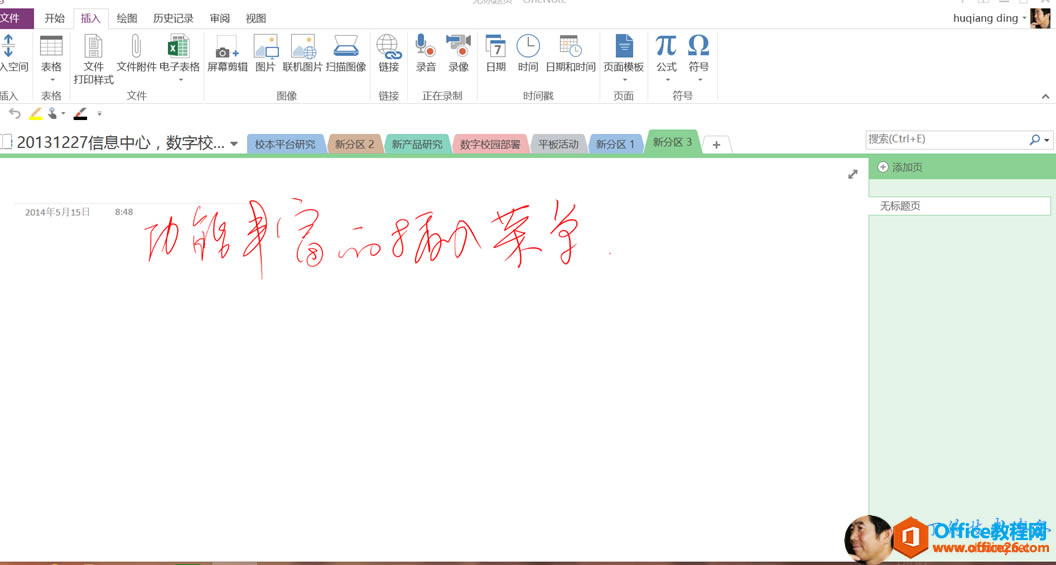Click the Undo arrow in quick toolbar
The width and height of the screenshot is (1056, 565).
click(x=15, y=114)
